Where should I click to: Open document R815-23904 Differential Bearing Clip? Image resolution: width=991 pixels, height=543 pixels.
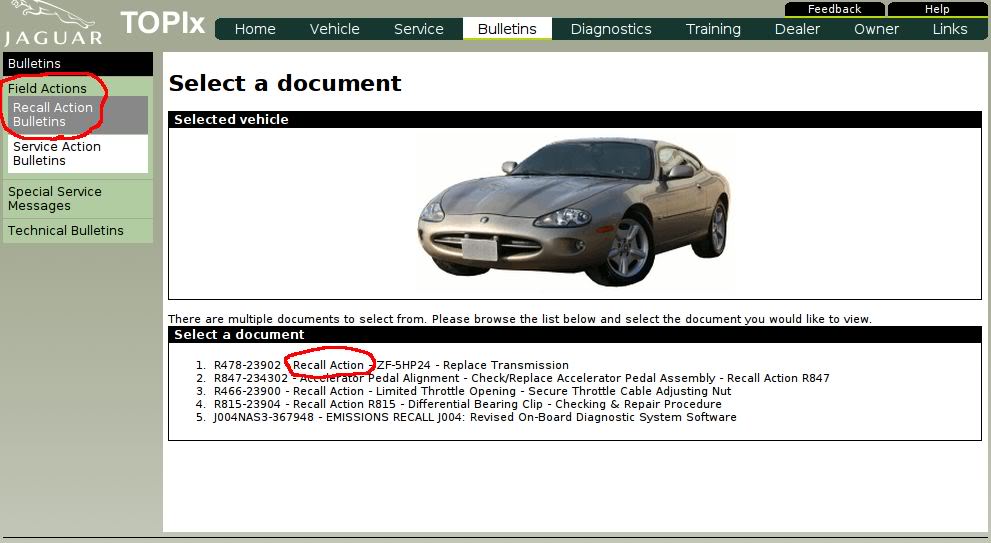click(468, 404)
